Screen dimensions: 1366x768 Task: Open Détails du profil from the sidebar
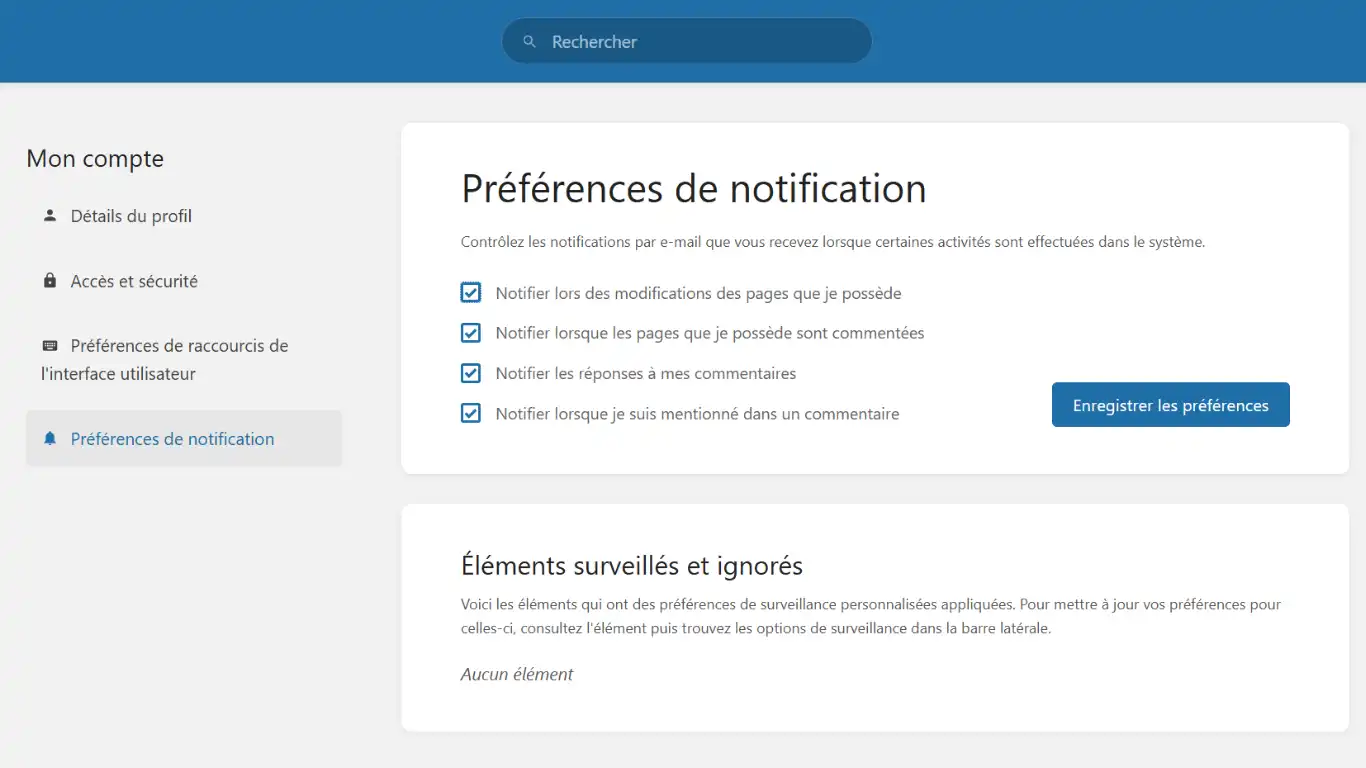pyautogui.click(x=131, y=215)
